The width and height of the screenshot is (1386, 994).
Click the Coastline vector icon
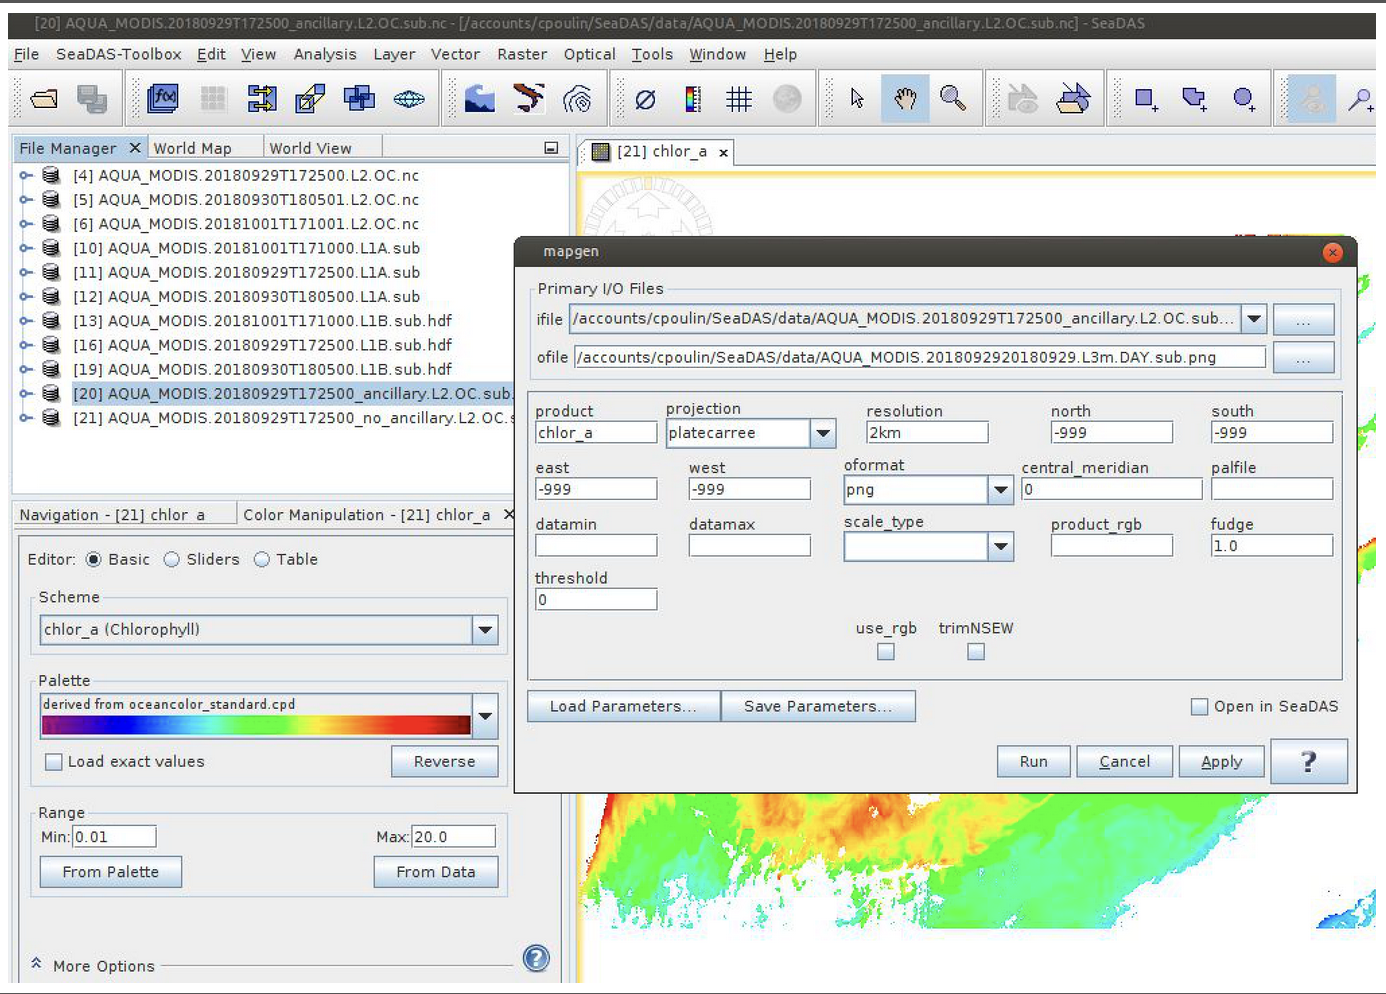[x=529, y=98]
